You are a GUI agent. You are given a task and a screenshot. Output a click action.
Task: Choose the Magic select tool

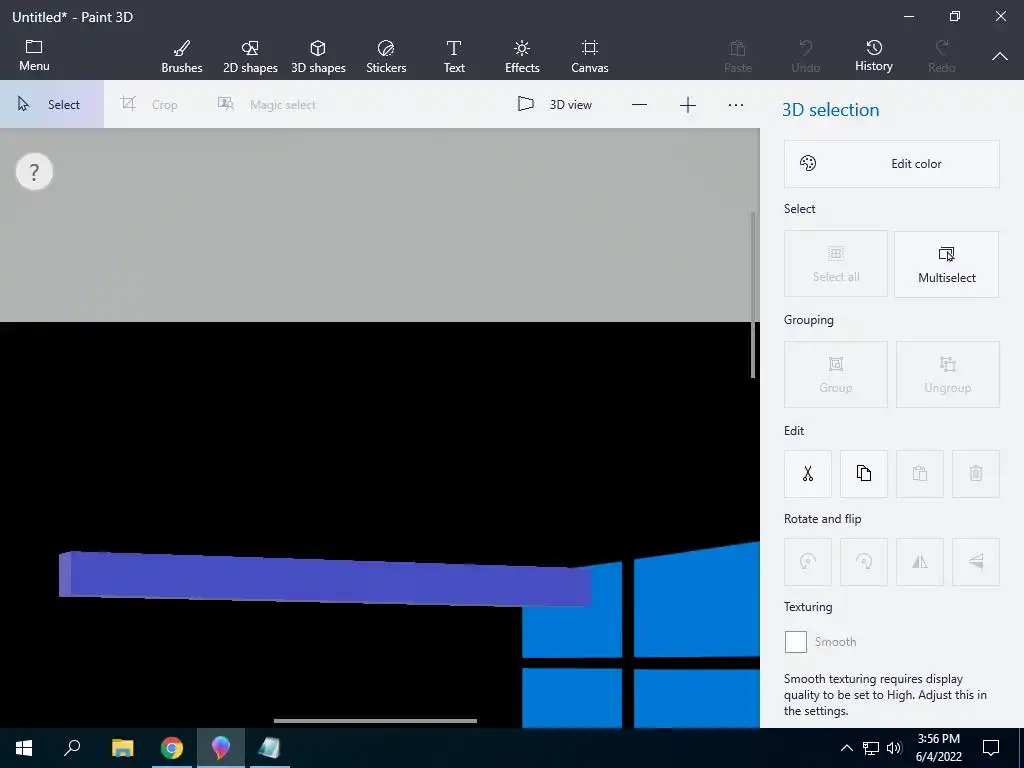coord(266,104)
